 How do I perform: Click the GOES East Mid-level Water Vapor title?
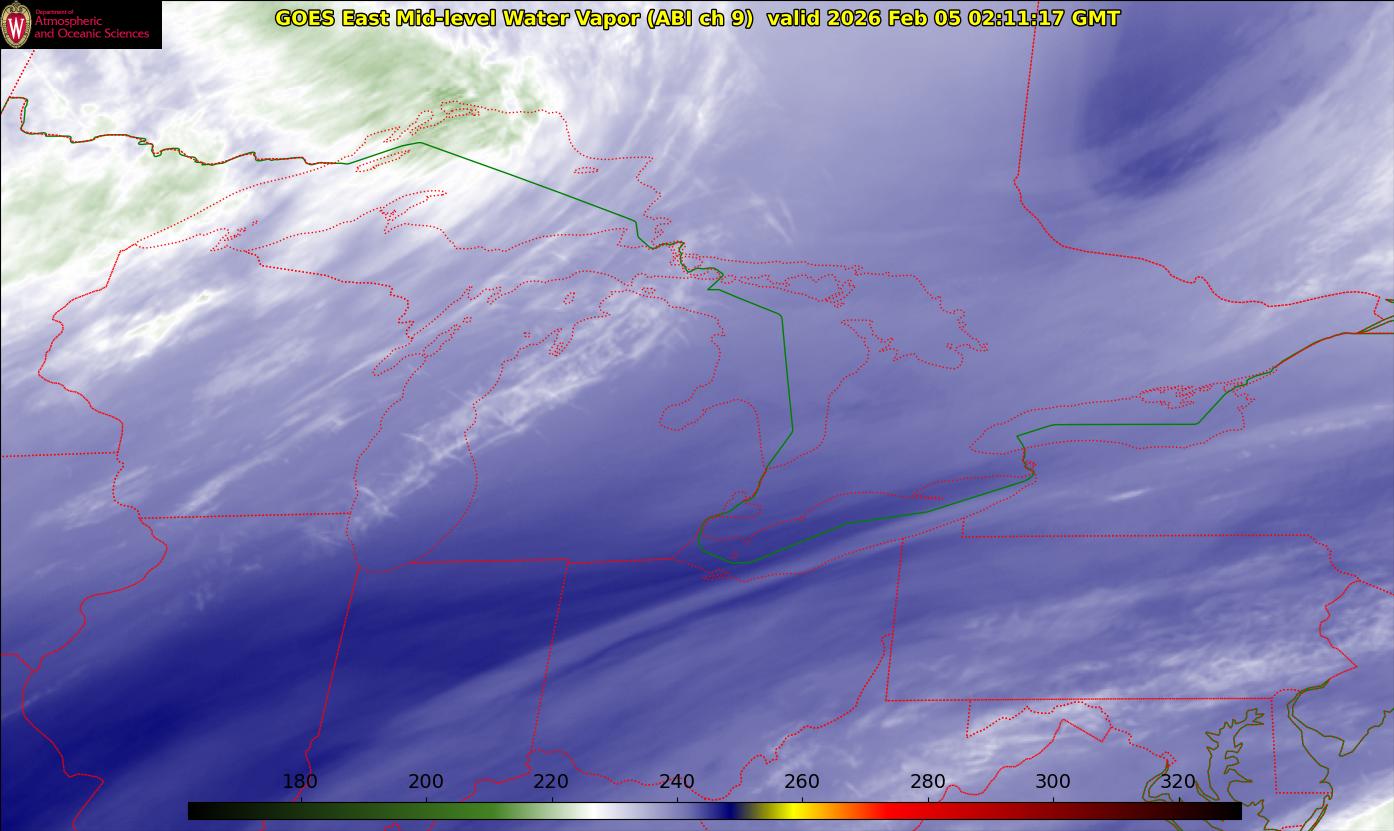[513, 18]
